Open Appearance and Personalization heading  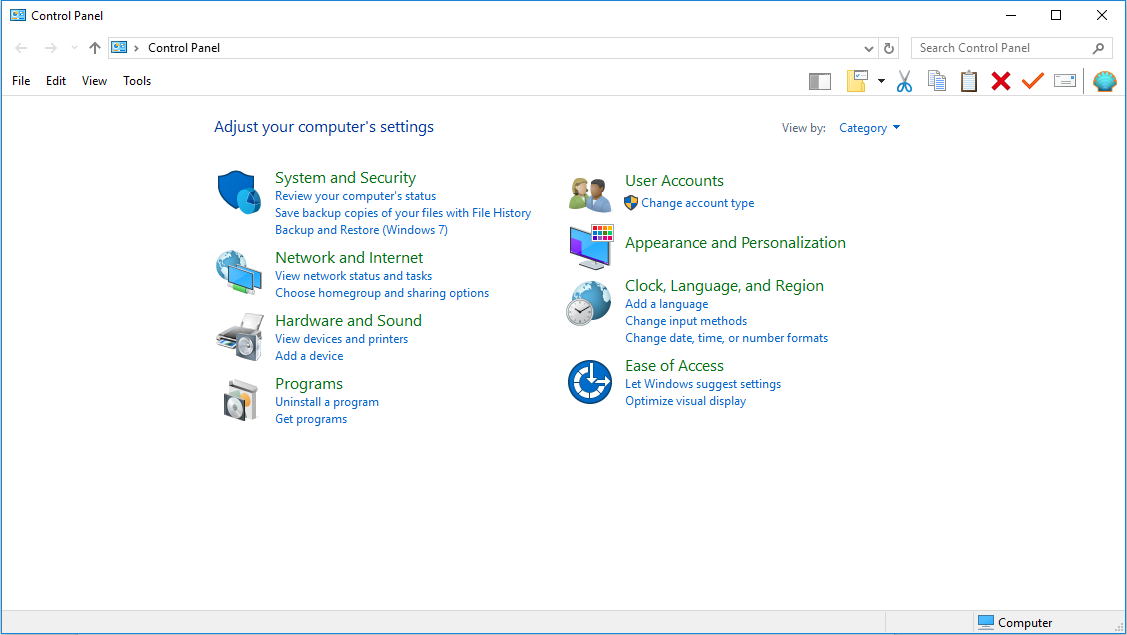coord(735,243)
